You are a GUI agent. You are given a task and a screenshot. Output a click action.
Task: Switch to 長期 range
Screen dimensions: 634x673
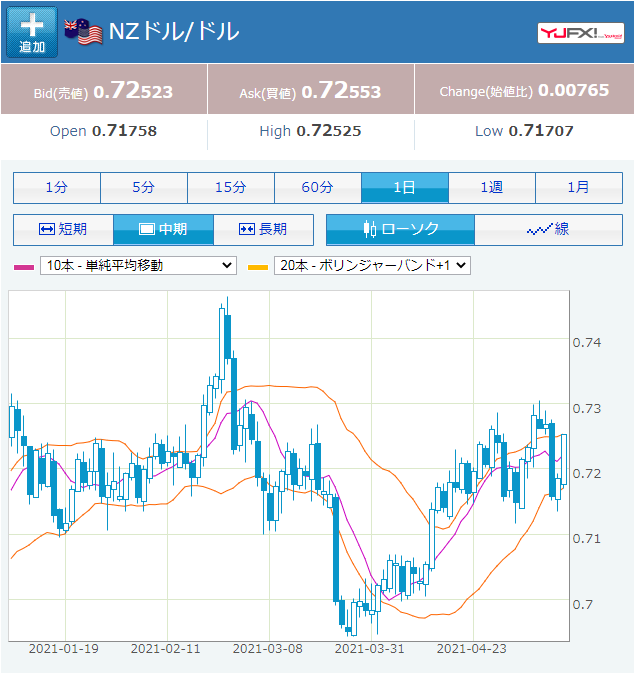[x=263, y=230]
